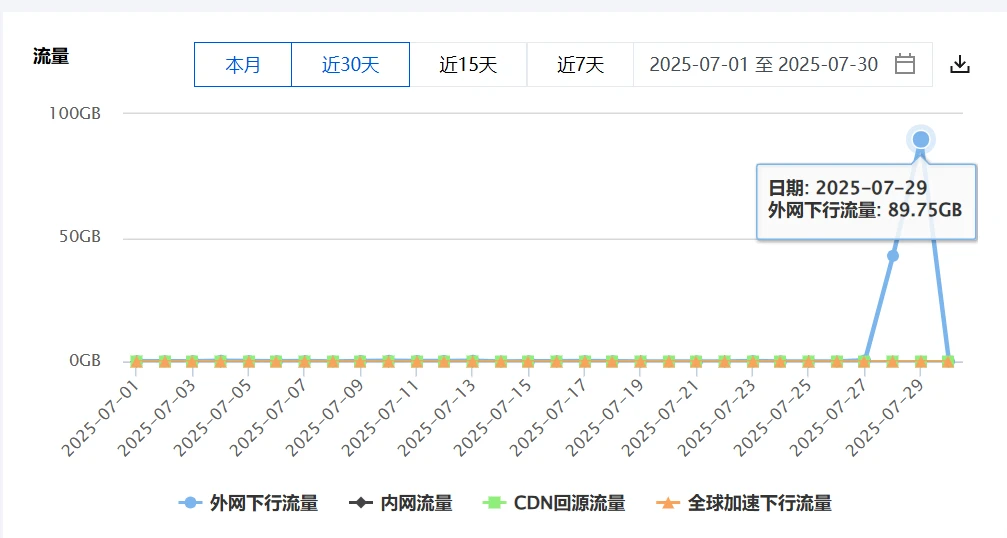Viewport: 1007px width, 538px height.
Task: Click the 流量 chart title
Action: tap(51, 57)
